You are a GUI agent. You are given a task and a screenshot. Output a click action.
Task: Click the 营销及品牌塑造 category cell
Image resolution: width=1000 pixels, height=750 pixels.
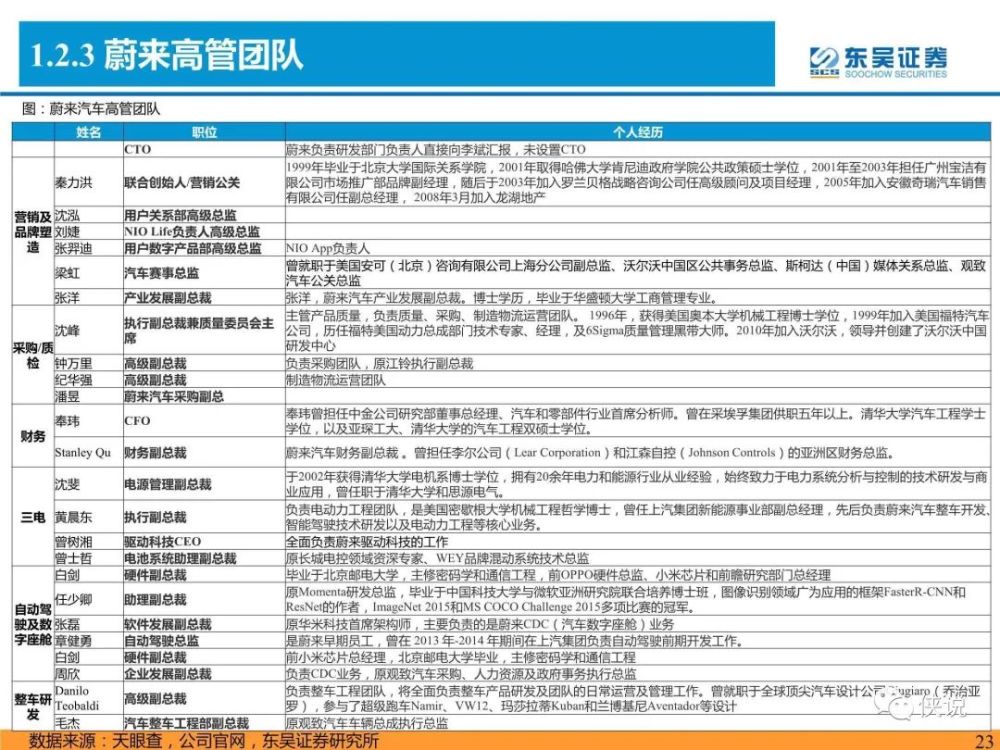(x=33, y=232)
